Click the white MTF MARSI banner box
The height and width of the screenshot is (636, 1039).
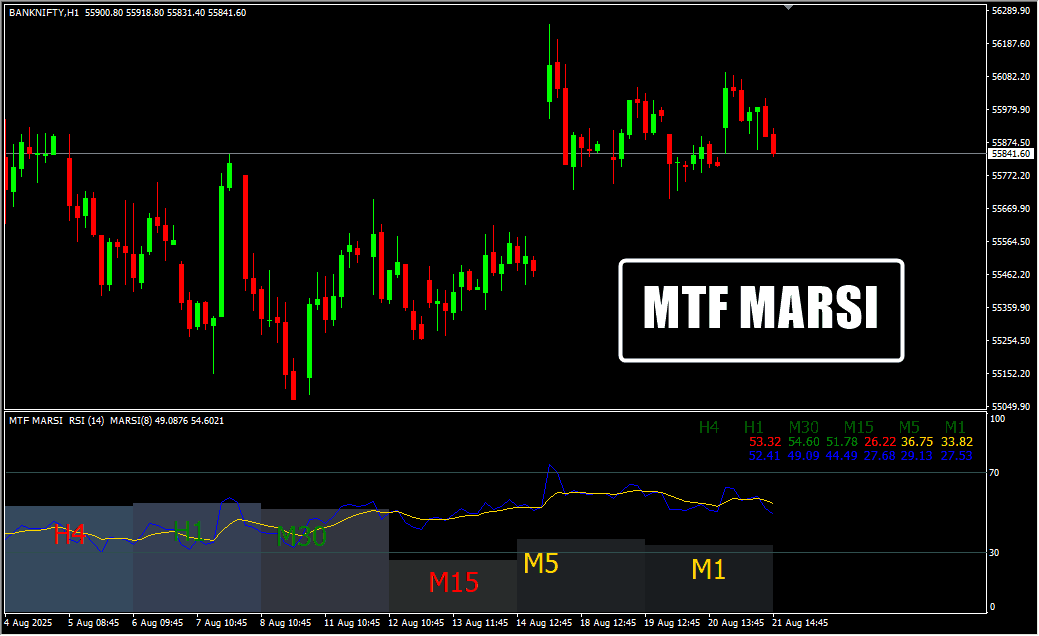761,310
